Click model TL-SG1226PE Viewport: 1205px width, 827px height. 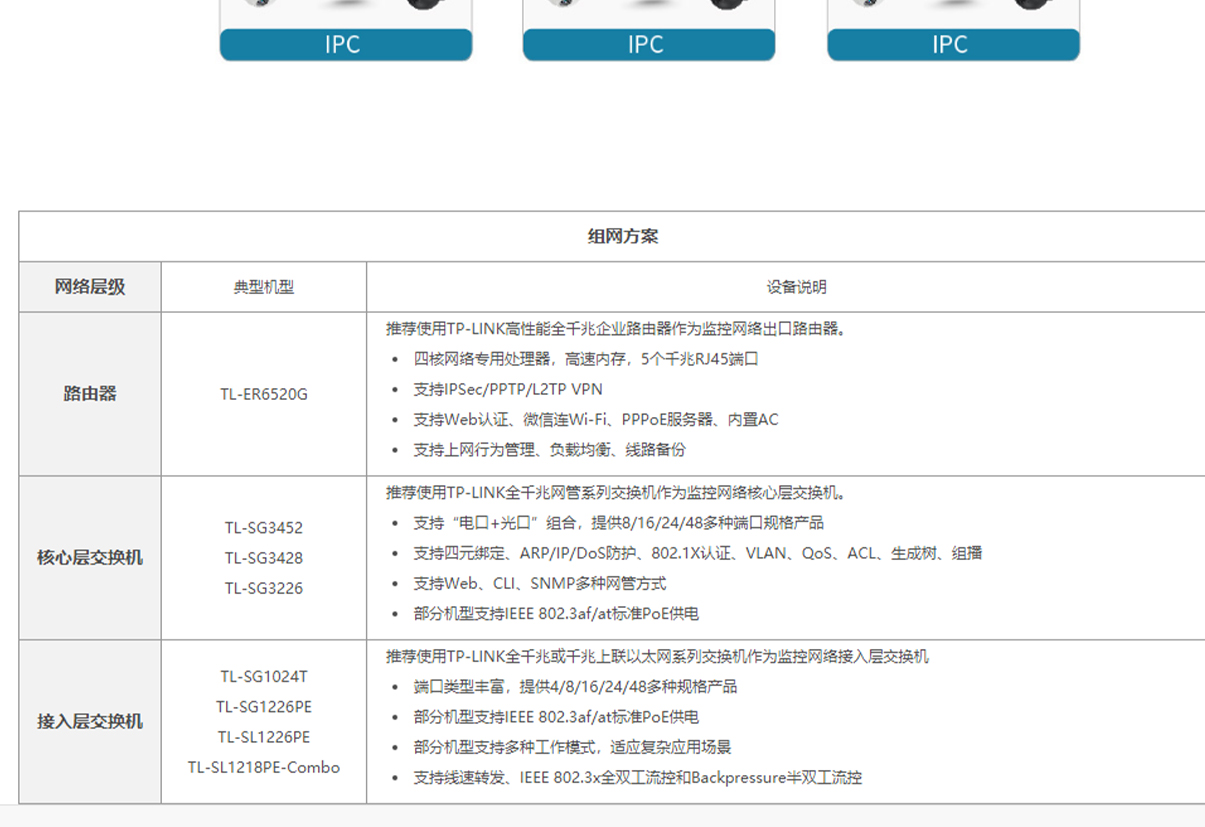(x=264, y=707)
